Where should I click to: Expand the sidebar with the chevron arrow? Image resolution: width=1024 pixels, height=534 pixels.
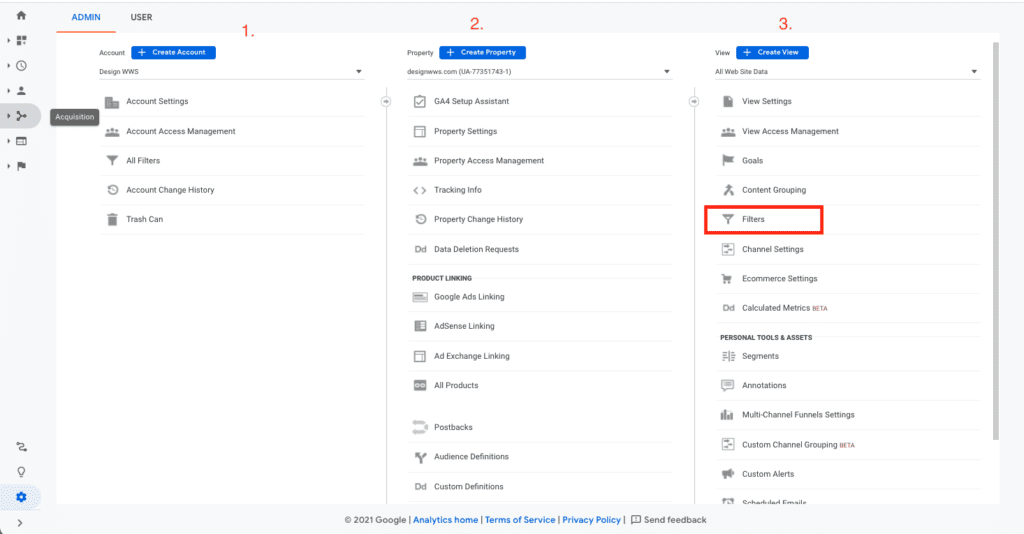coord(20,523)
